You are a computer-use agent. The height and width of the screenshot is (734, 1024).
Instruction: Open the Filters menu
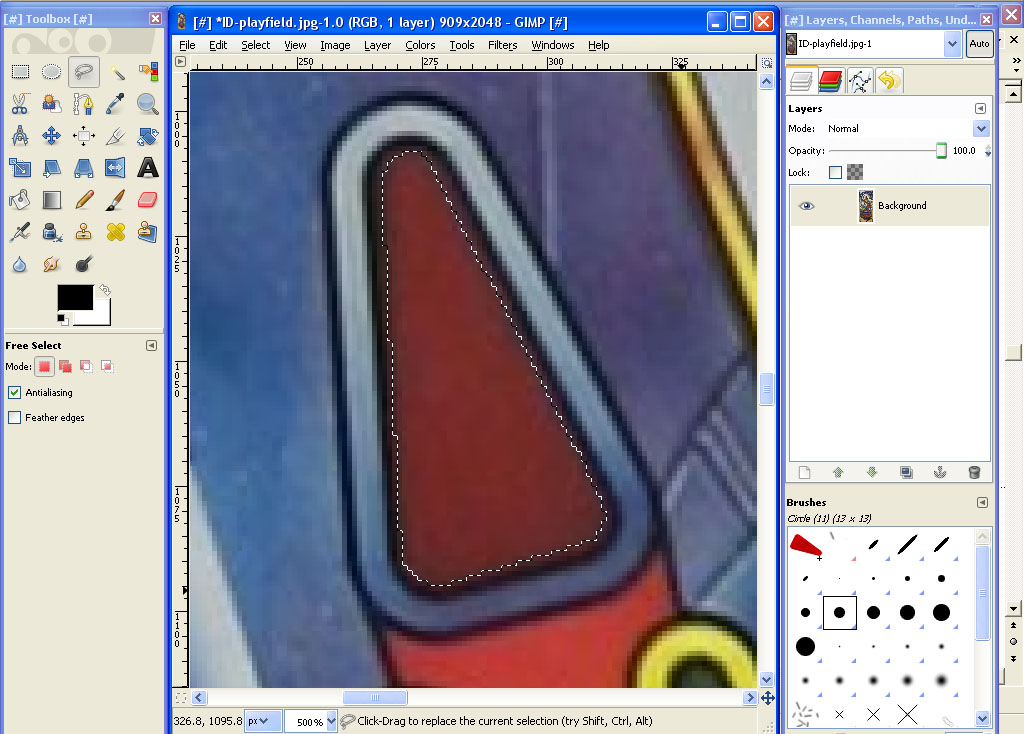pos(502,45)
